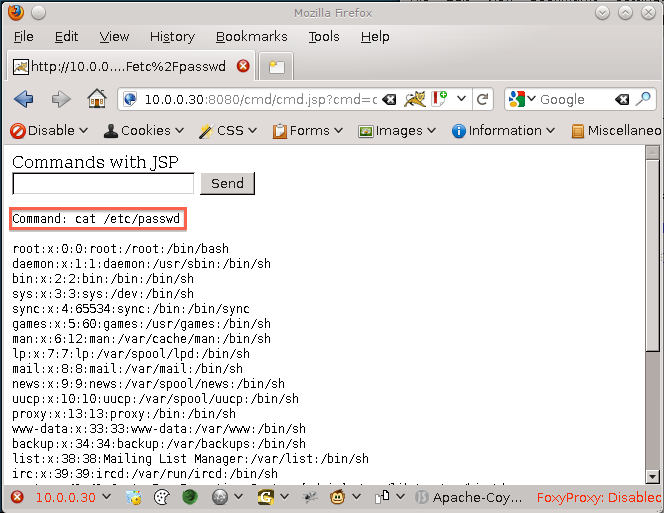Screen dimensions: 664x513
Task: Open the Disable dropdown in developer toolbar
Action: (x=48, y=130)
